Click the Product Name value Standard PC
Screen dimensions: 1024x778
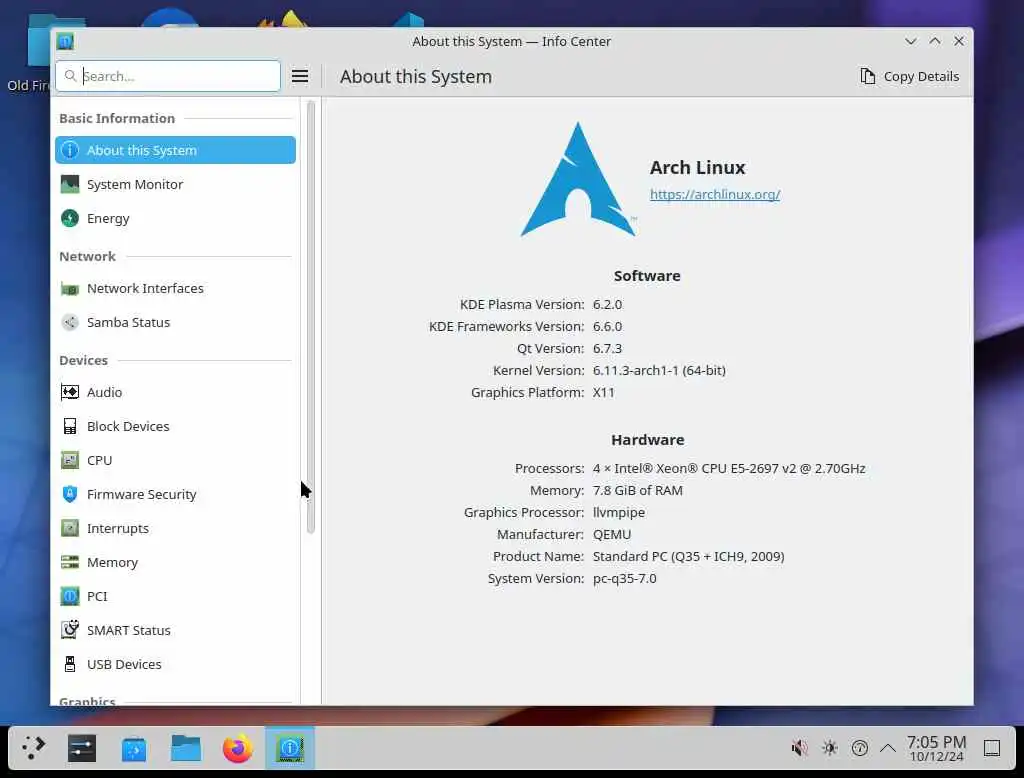[x=688, y=557]
